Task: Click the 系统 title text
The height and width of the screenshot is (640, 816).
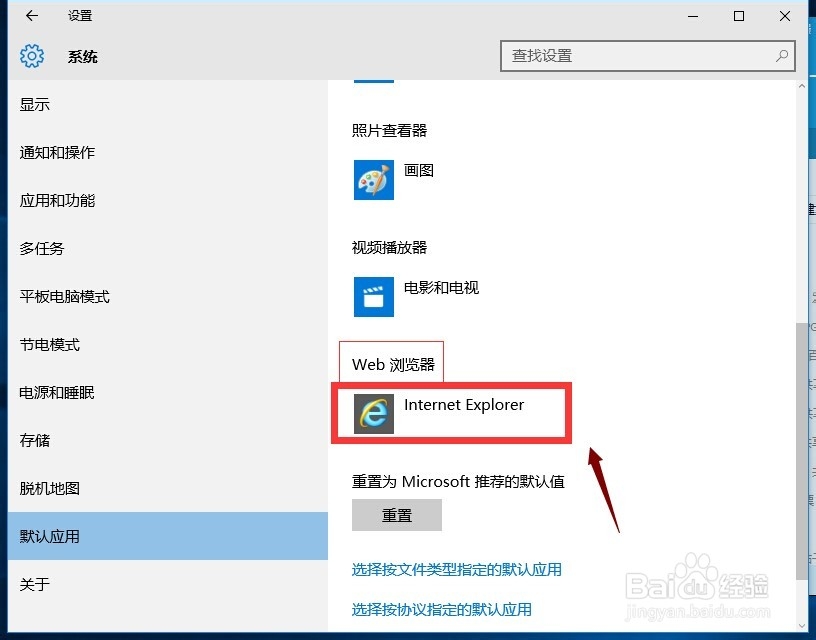Action: (82, 56)
